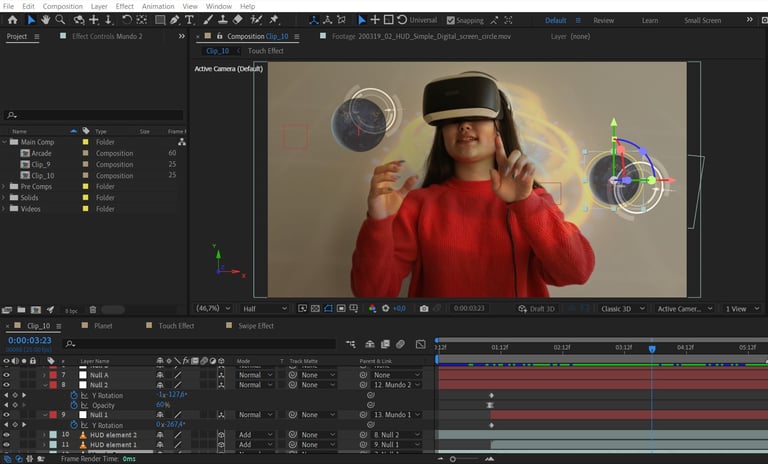Image resolution: width=768 pixels, height=464 pixels.
Task: Open the Composition menu
Action: [x=62, y=6]
